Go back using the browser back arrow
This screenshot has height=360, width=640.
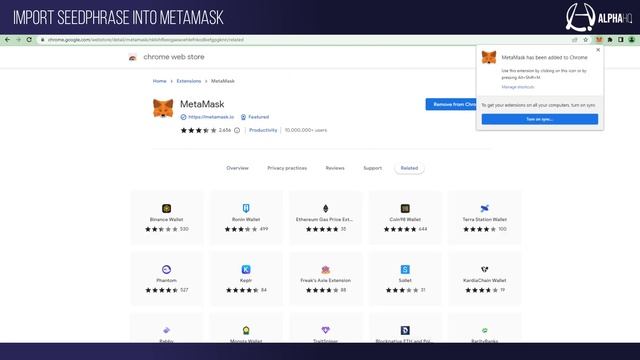point(7,40)
